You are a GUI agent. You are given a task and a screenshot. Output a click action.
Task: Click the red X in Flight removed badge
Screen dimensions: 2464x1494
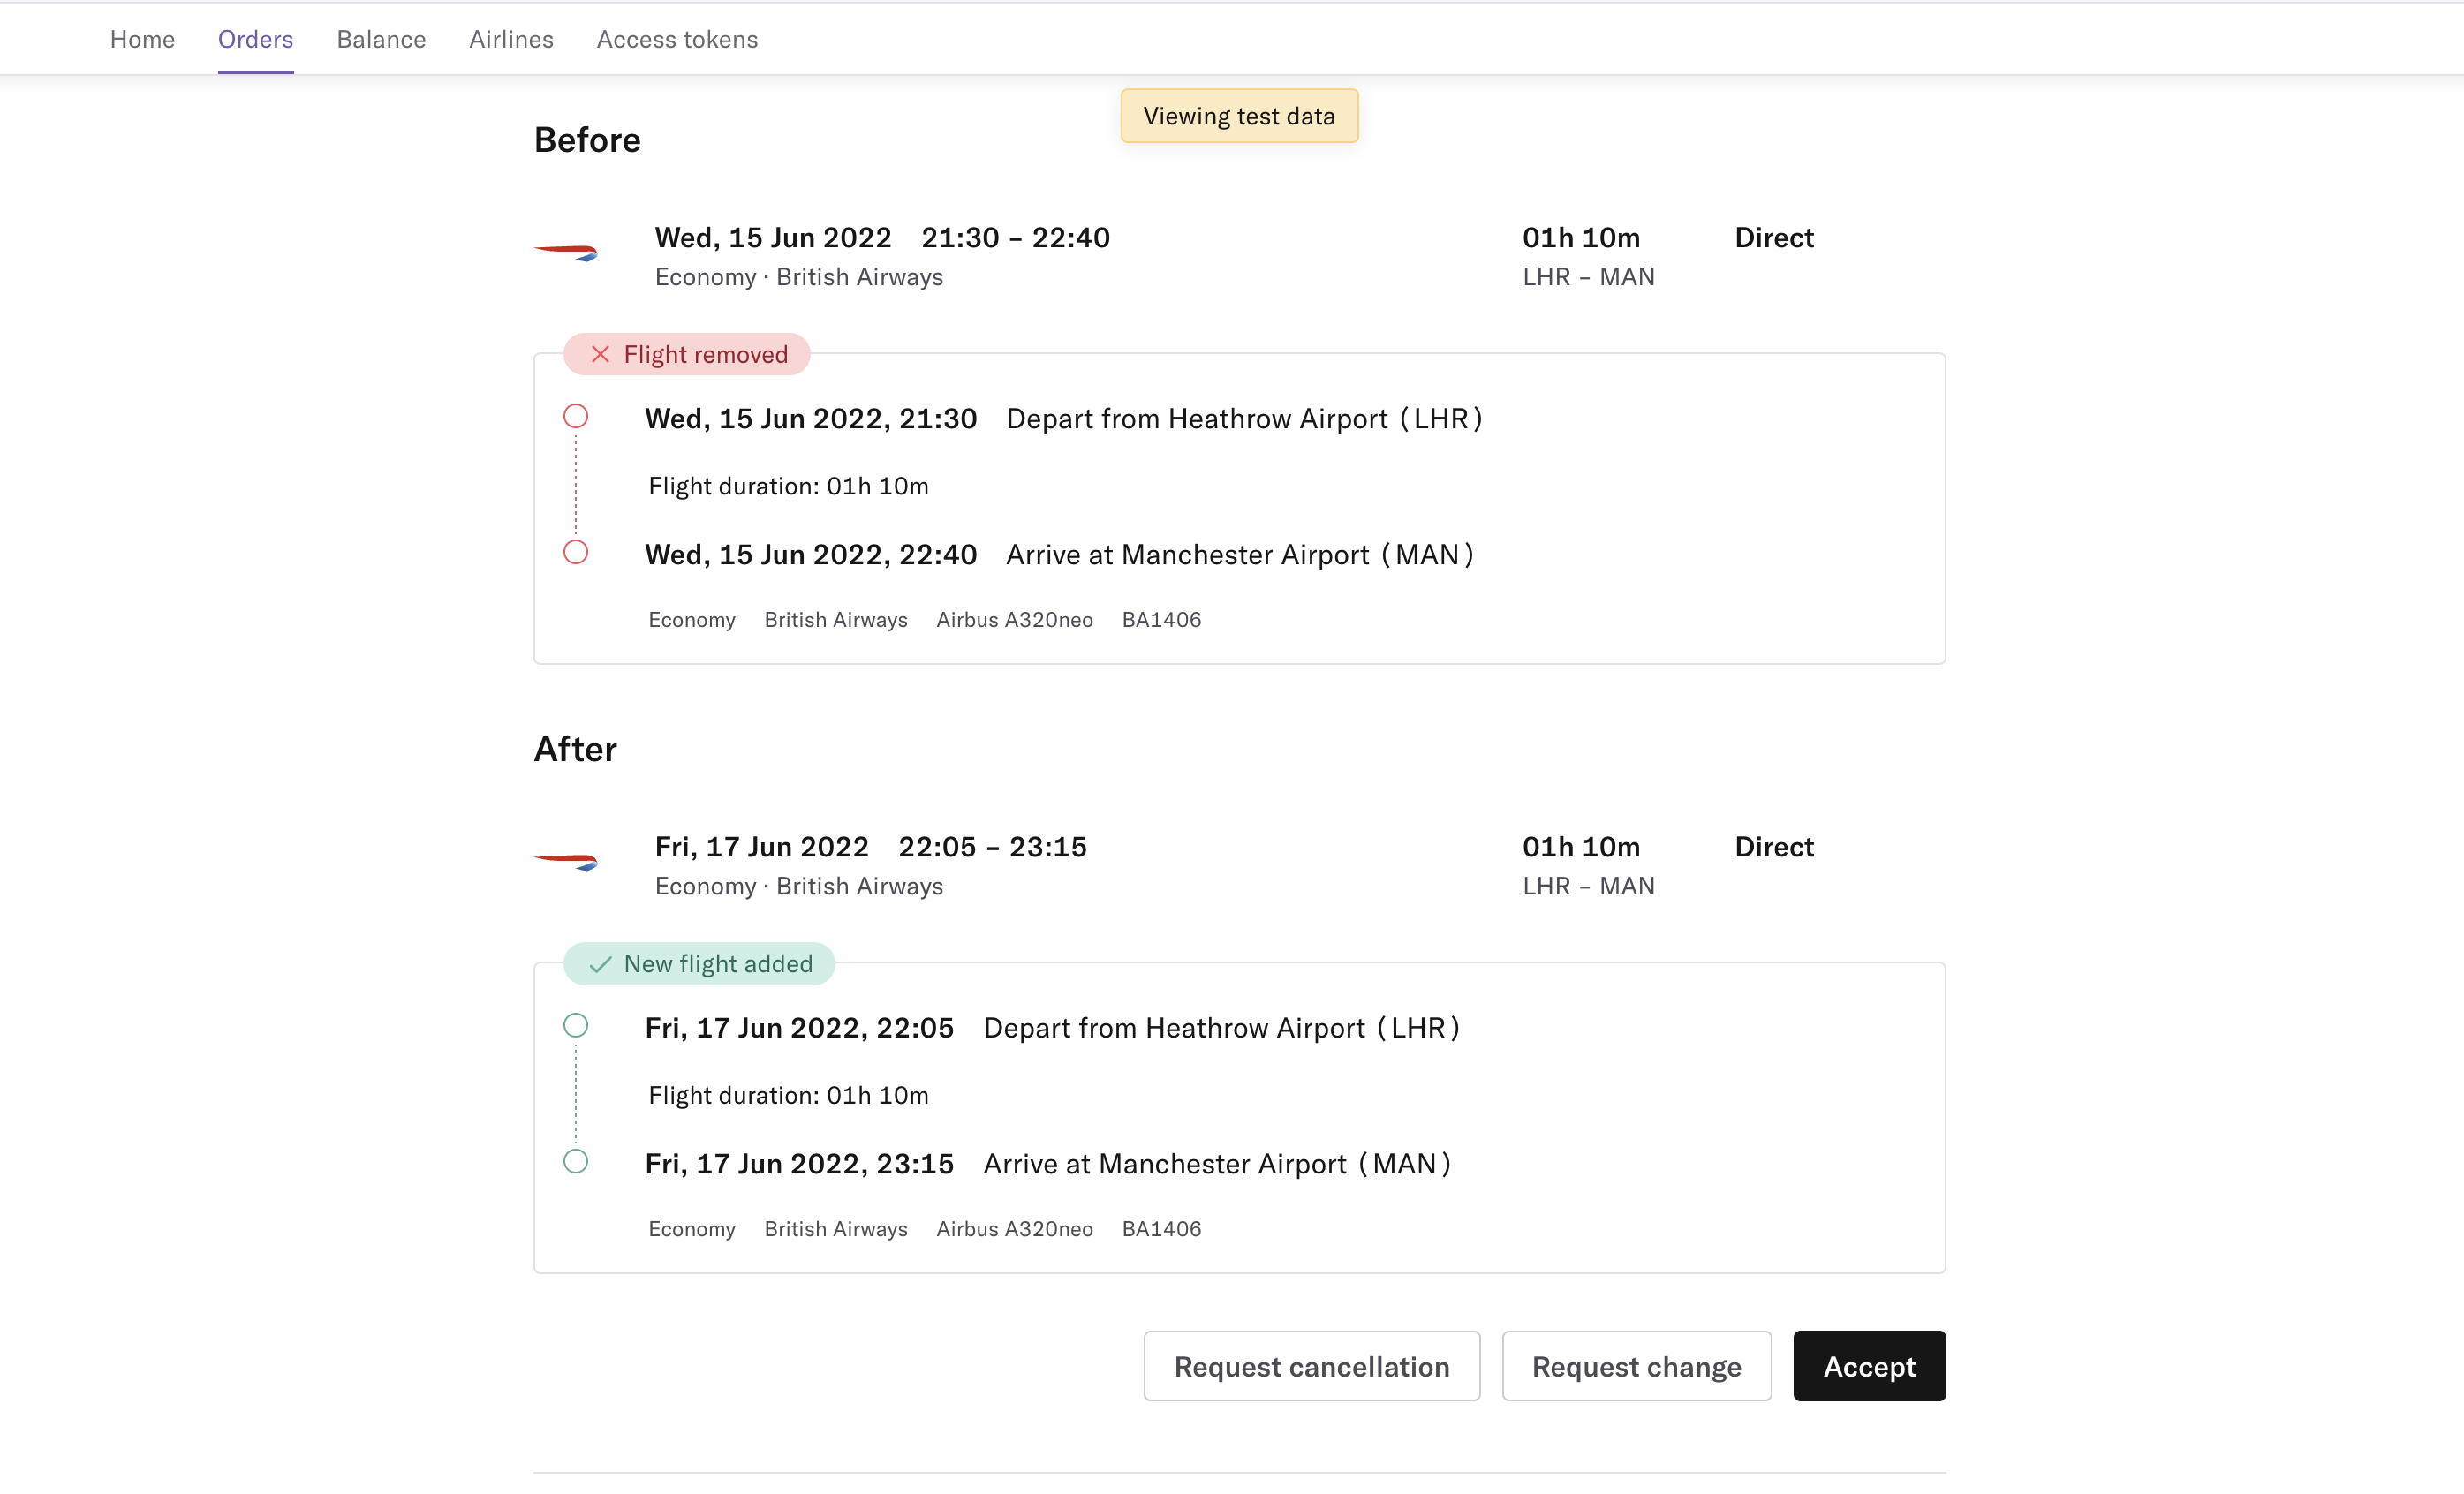tap(600, 354)
